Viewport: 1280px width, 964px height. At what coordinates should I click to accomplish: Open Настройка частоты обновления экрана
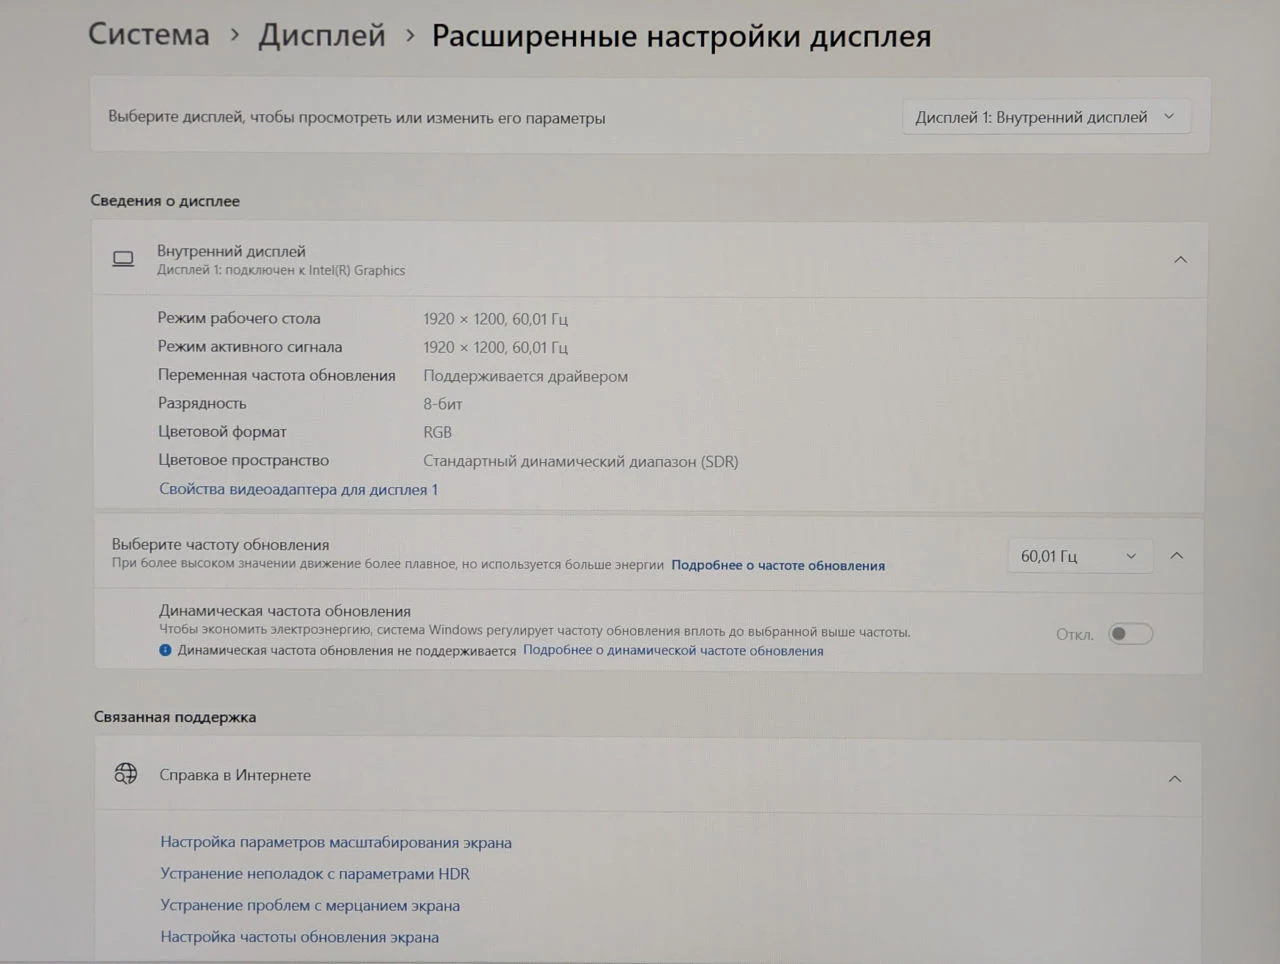[300, 937]
